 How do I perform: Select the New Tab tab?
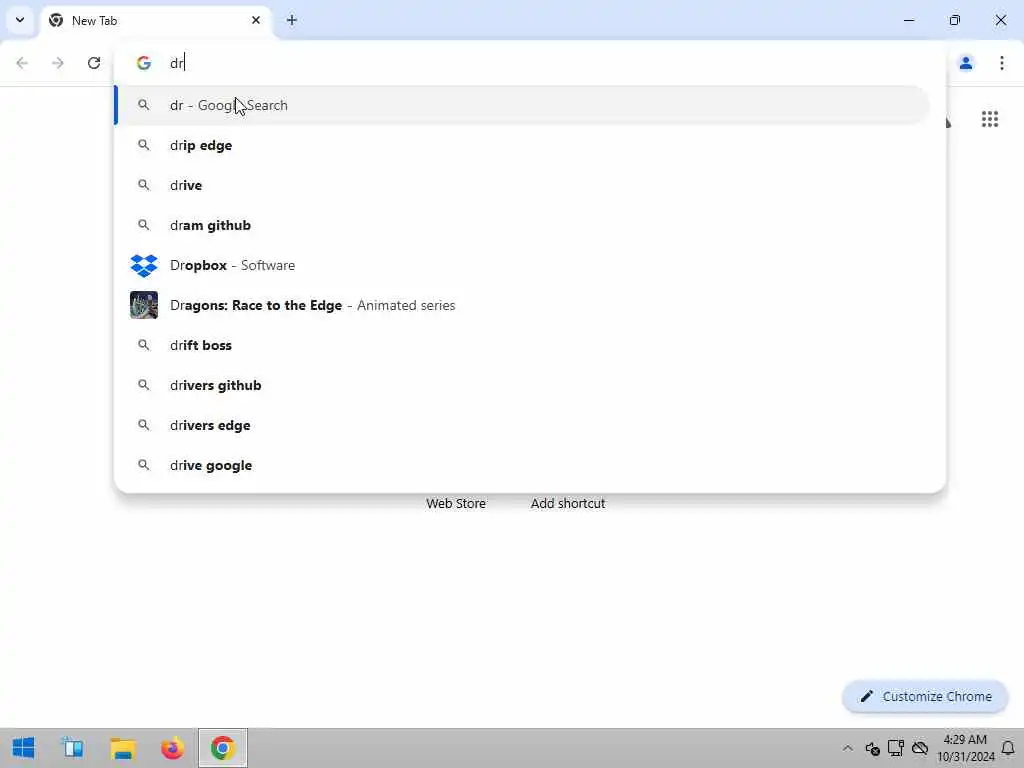click(155, 20)
